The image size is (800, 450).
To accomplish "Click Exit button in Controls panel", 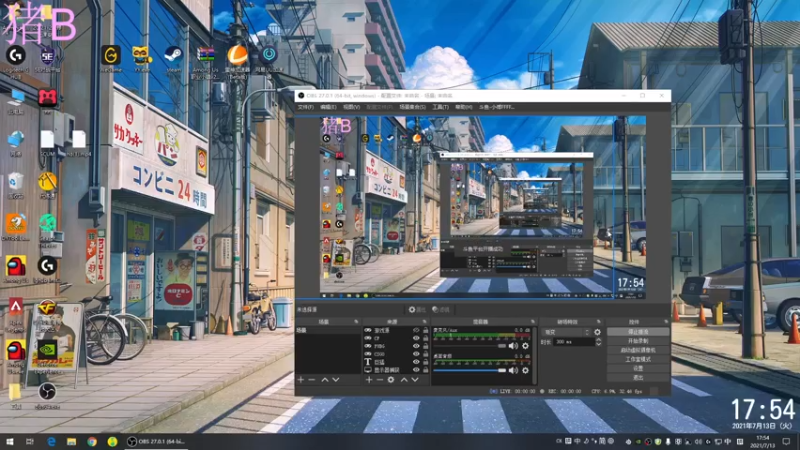I will tap(638, 378).
